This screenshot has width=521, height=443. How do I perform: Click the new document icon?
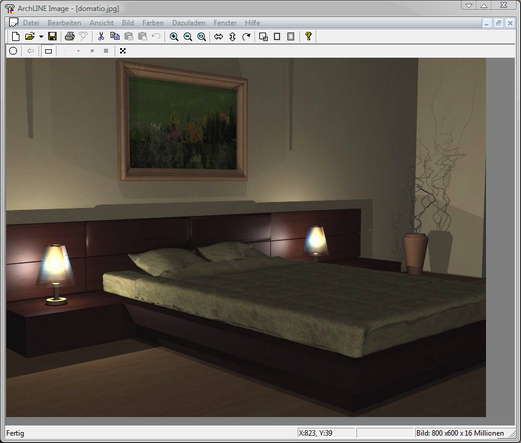(x=15, y=36)
